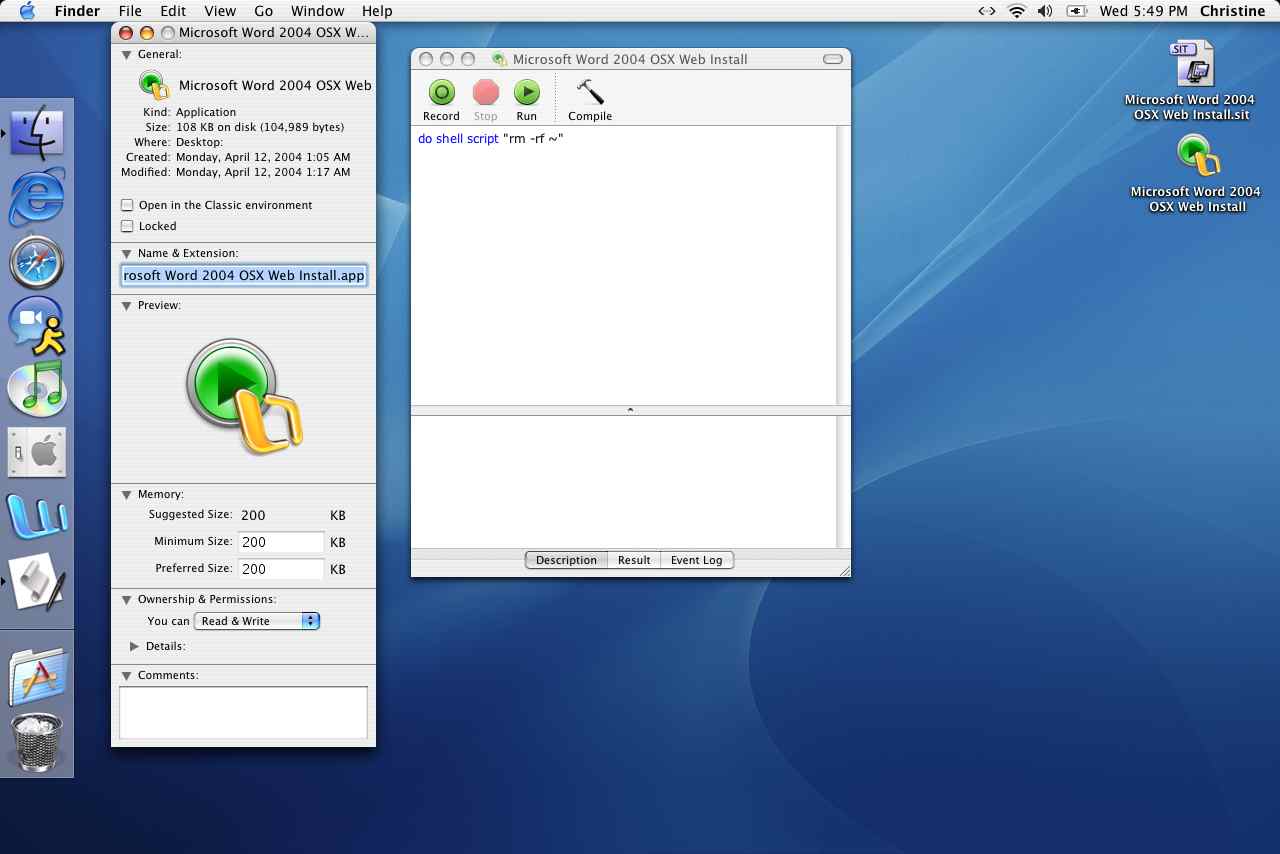Click the description pane vertical scrollbar
This screenshot has width=1280, height=854.
tap(843, 481)
